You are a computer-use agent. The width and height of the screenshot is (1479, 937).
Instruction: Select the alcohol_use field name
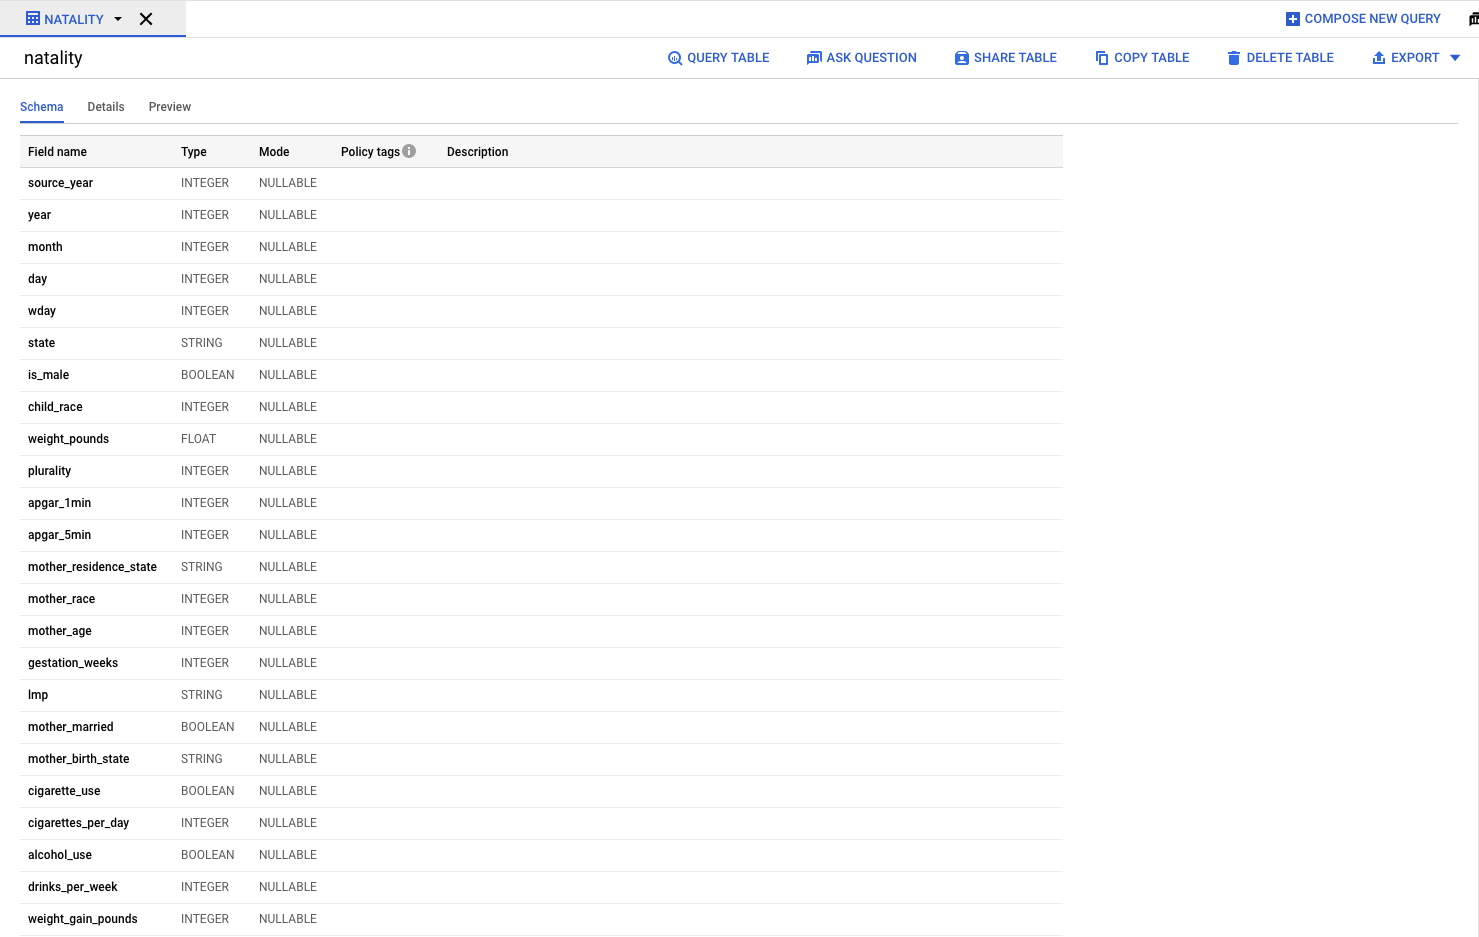60,855
